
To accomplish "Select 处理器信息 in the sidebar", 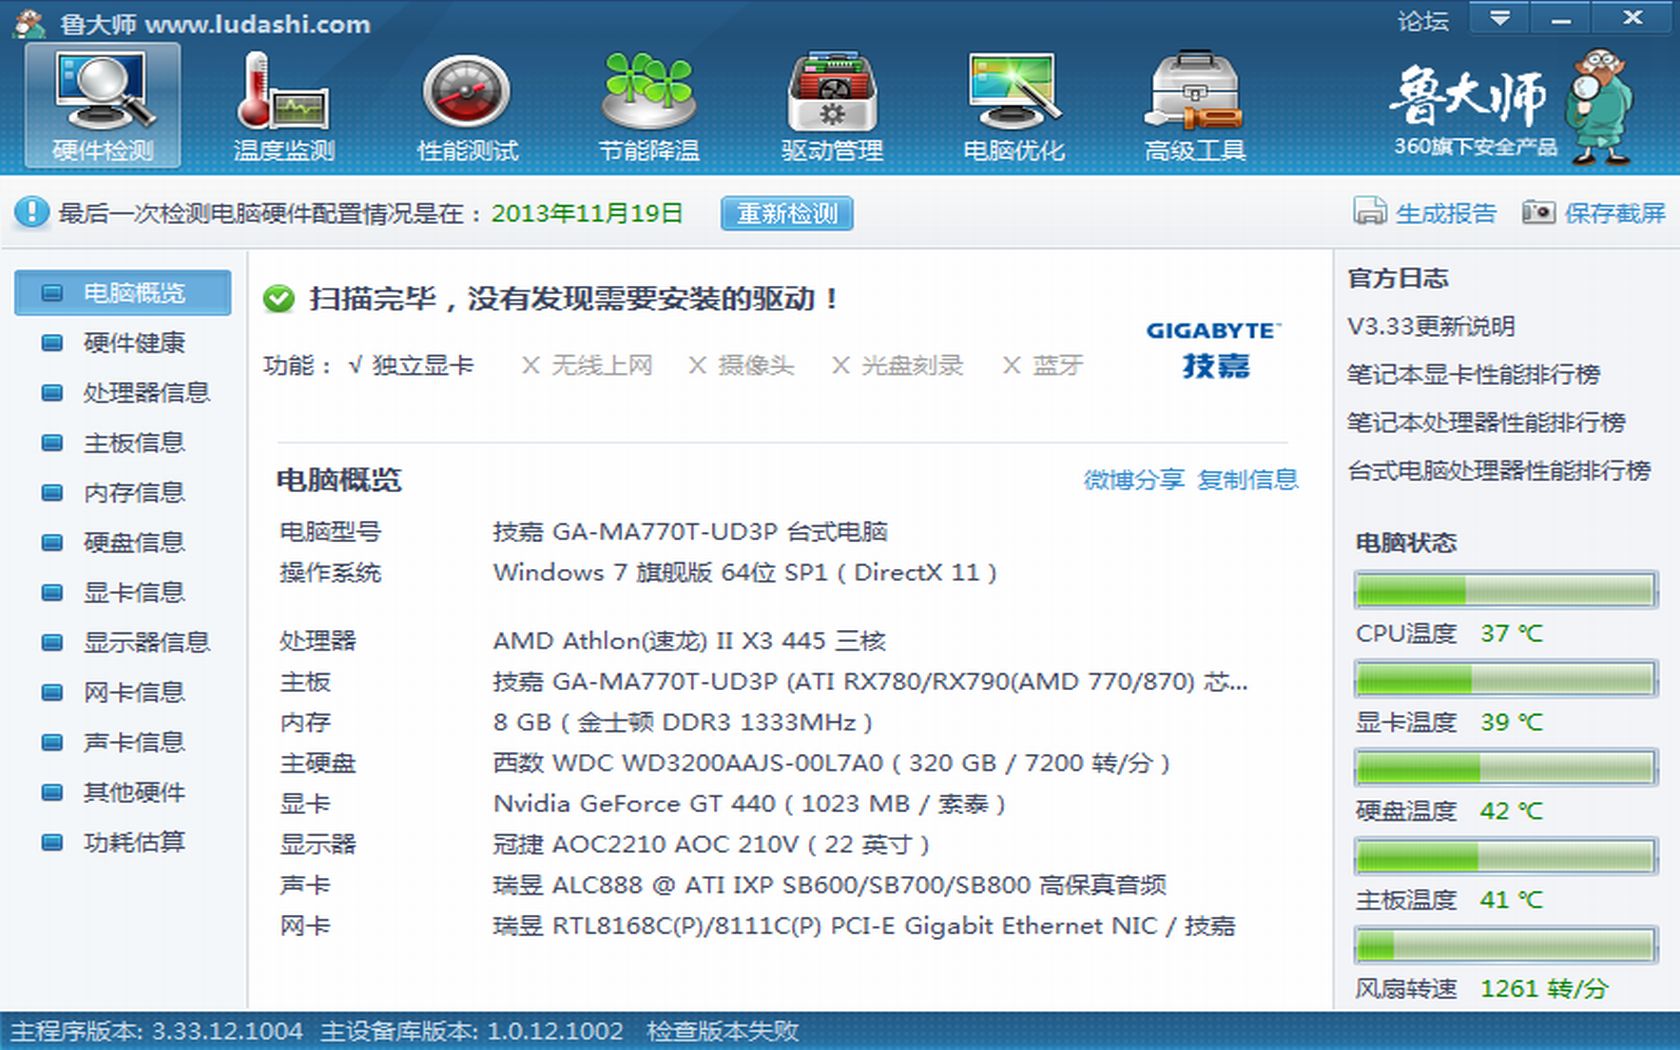I will pos(146,392).
